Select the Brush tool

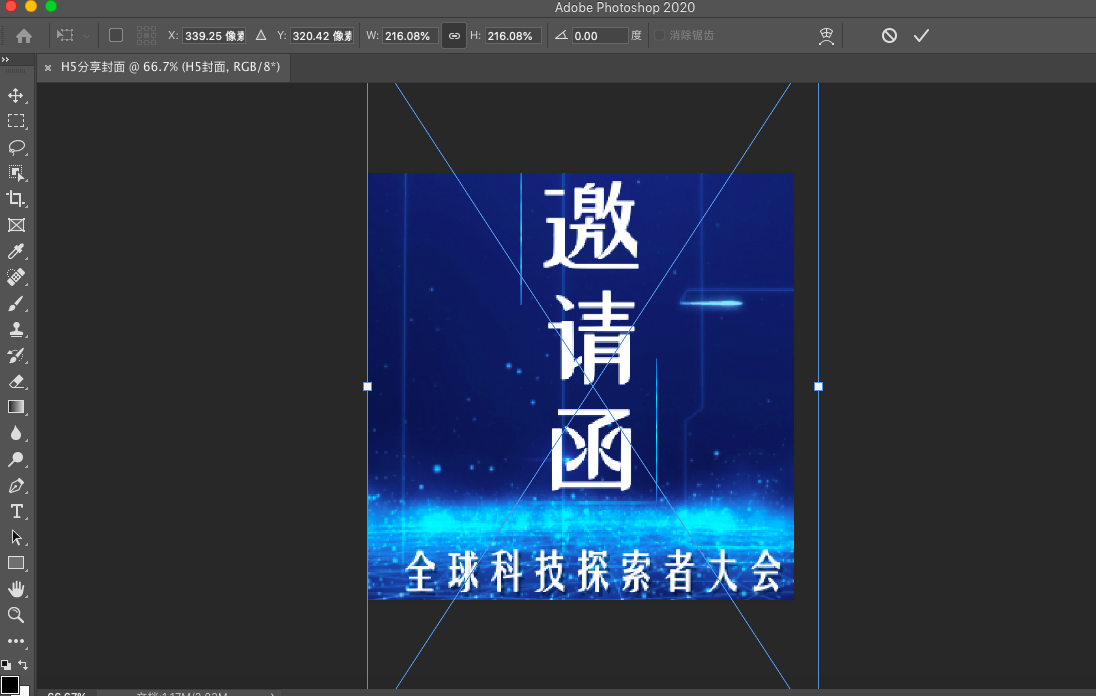coord(15,303)
